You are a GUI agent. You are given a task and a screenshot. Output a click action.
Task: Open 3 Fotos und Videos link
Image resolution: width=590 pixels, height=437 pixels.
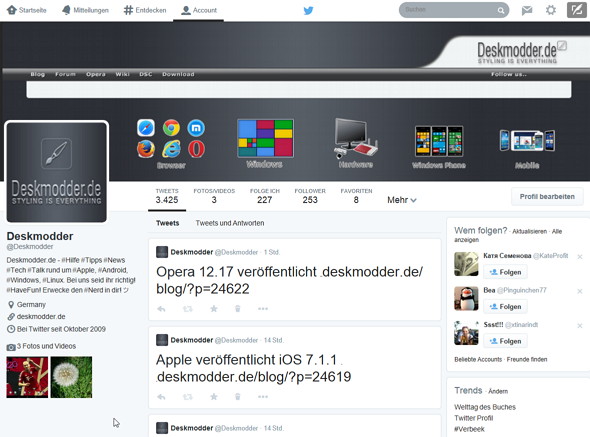tap(46, 346)
